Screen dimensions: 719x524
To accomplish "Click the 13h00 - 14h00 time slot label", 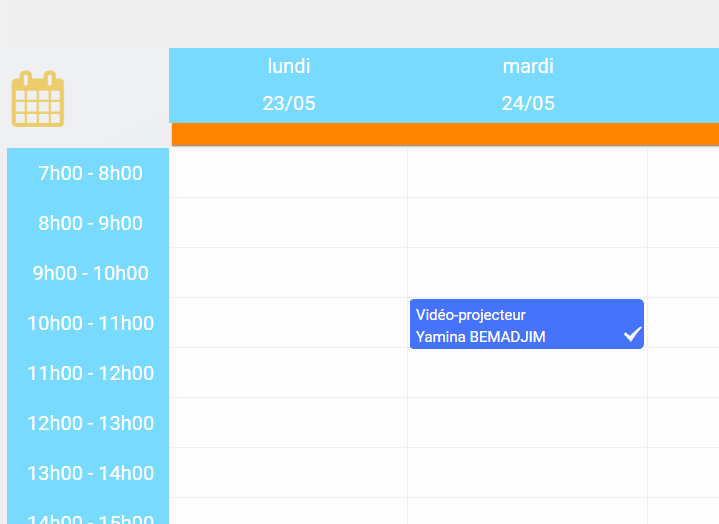I will tap(90, 473).
